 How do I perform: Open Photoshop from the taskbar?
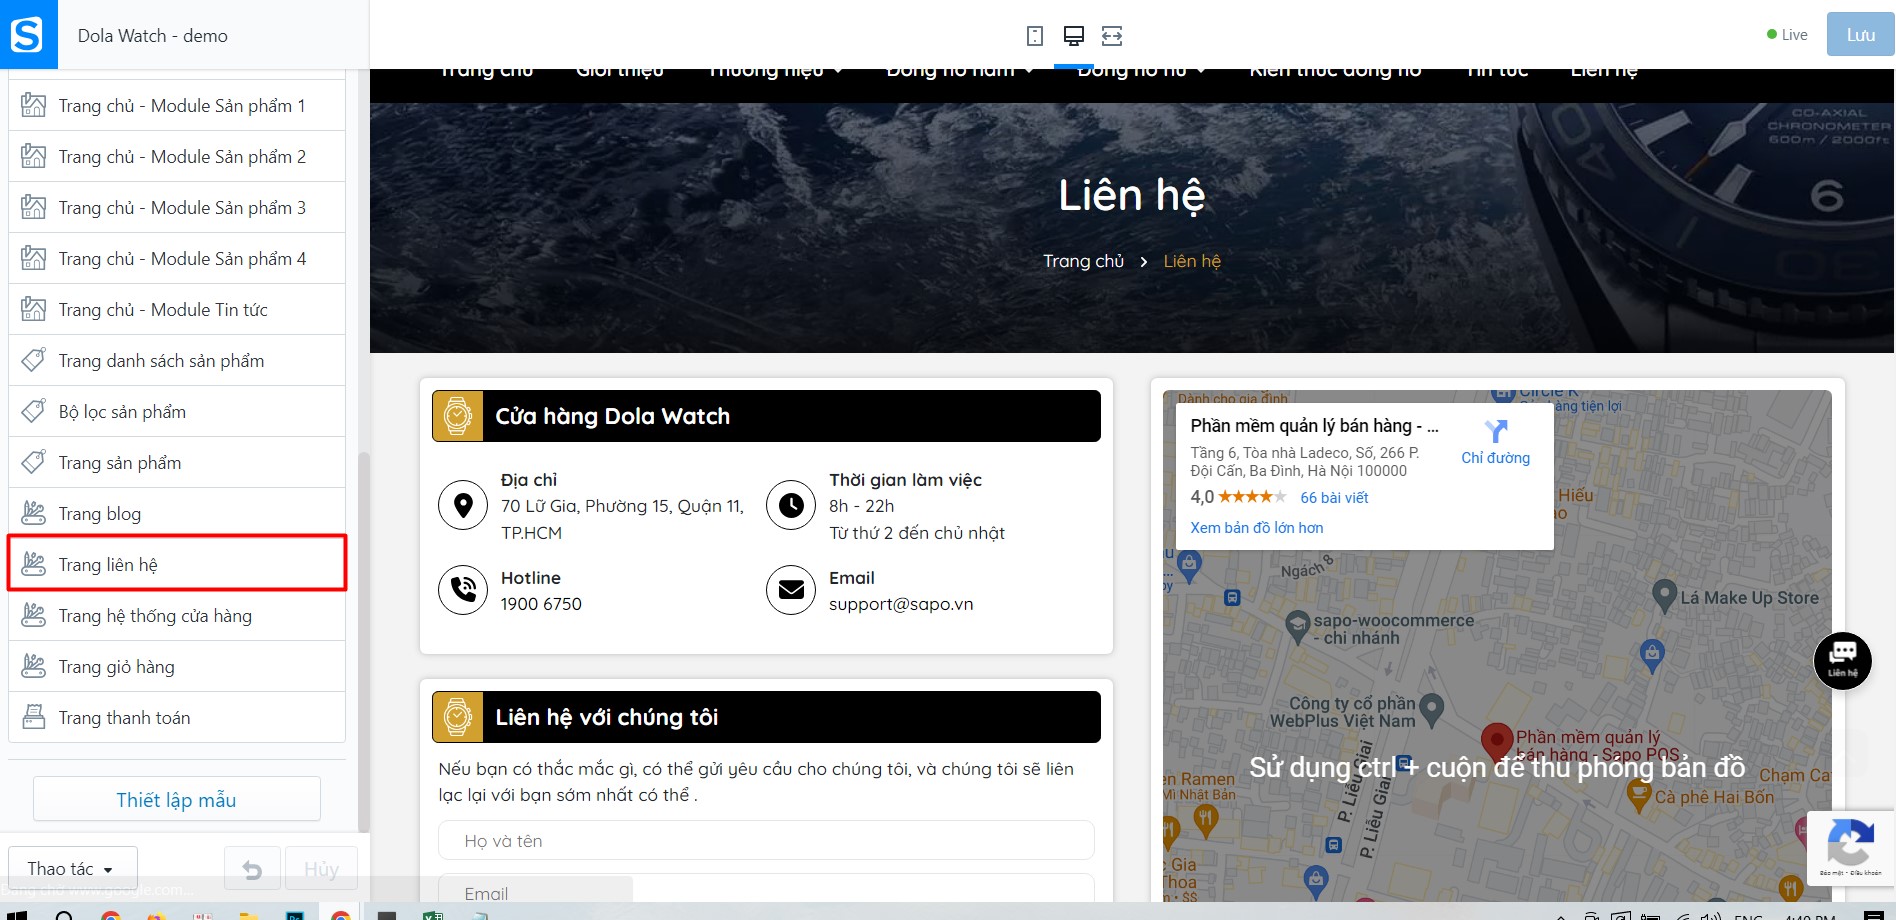click(294, 914)
